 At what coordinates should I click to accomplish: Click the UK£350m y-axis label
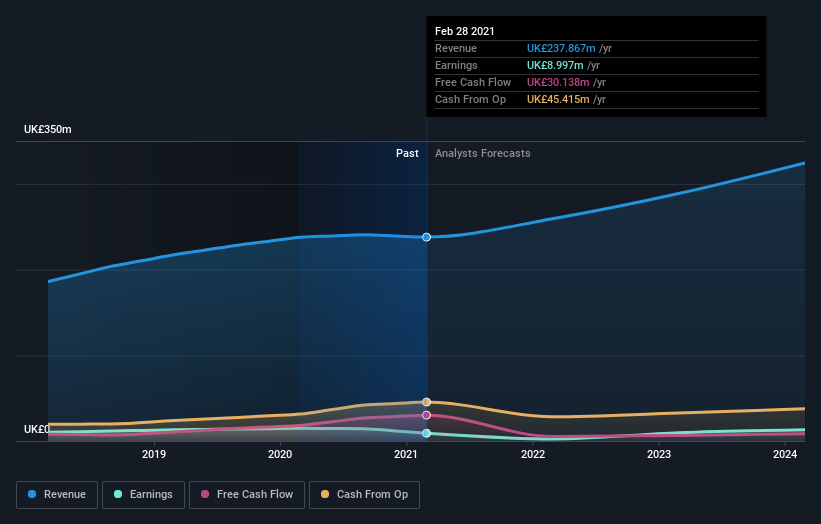click(x=48, y=129)
